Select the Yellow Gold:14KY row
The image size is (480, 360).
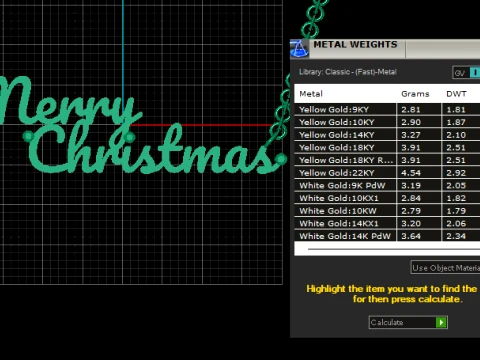tap(387, 135)
